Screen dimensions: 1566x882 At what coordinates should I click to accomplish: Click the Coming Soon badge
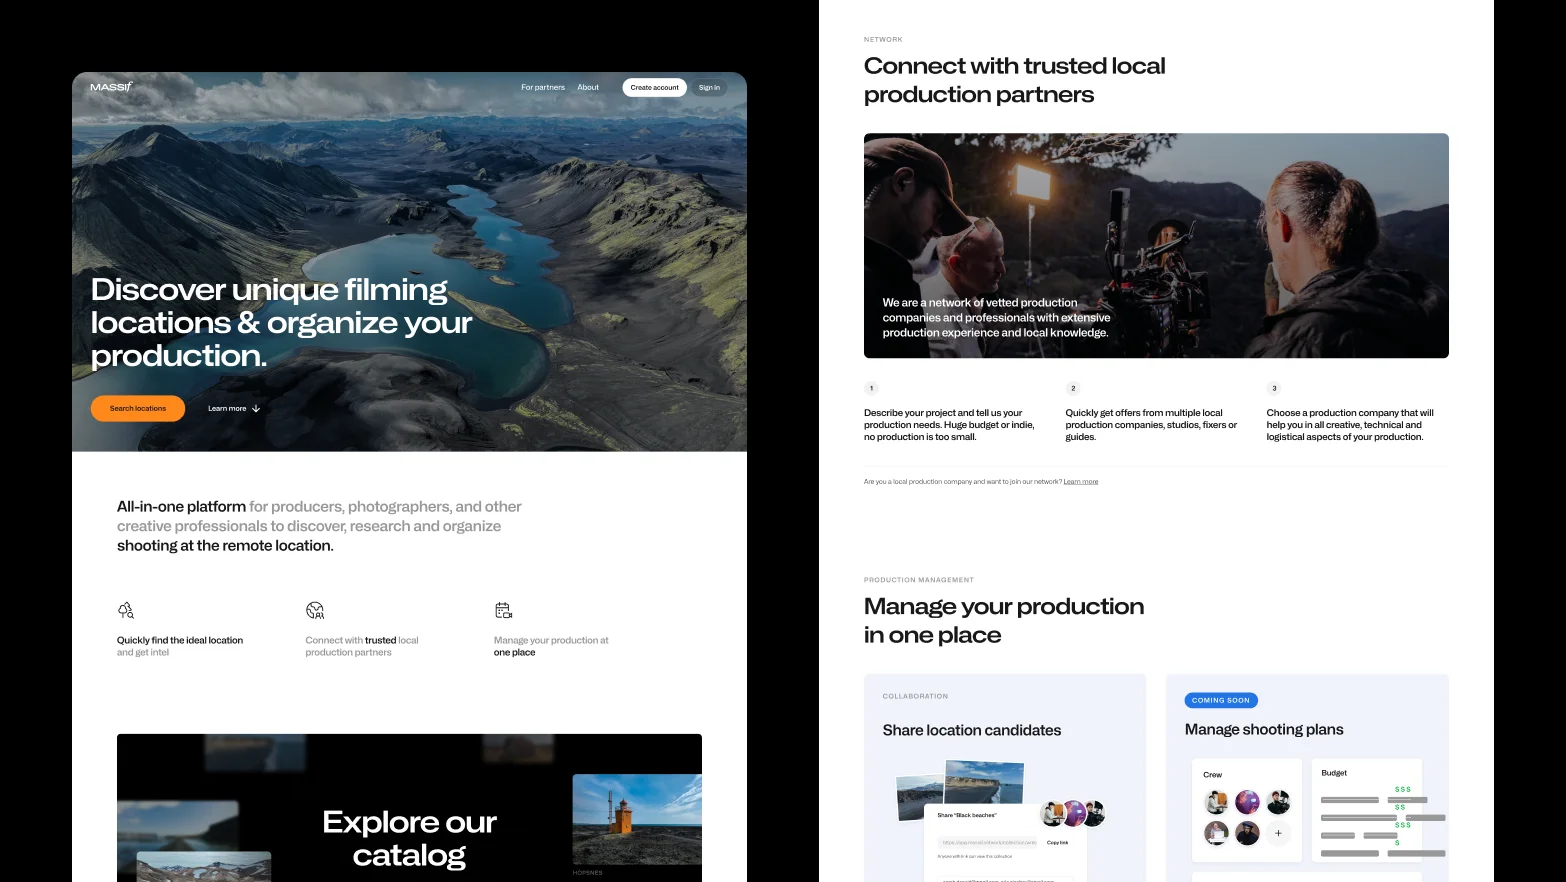pos(1220,700)
